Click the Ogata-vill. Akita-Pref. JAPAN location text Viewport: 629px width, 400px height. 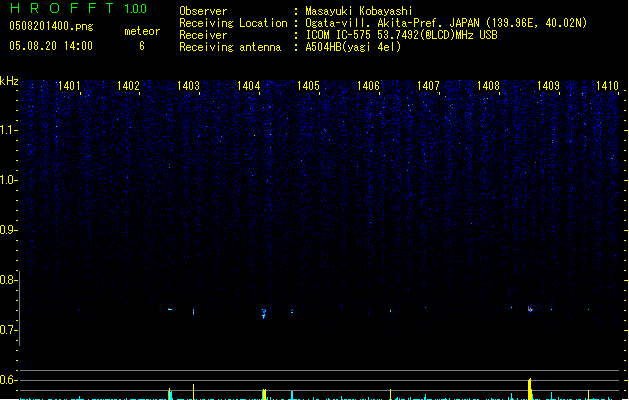tap(446, 23)
